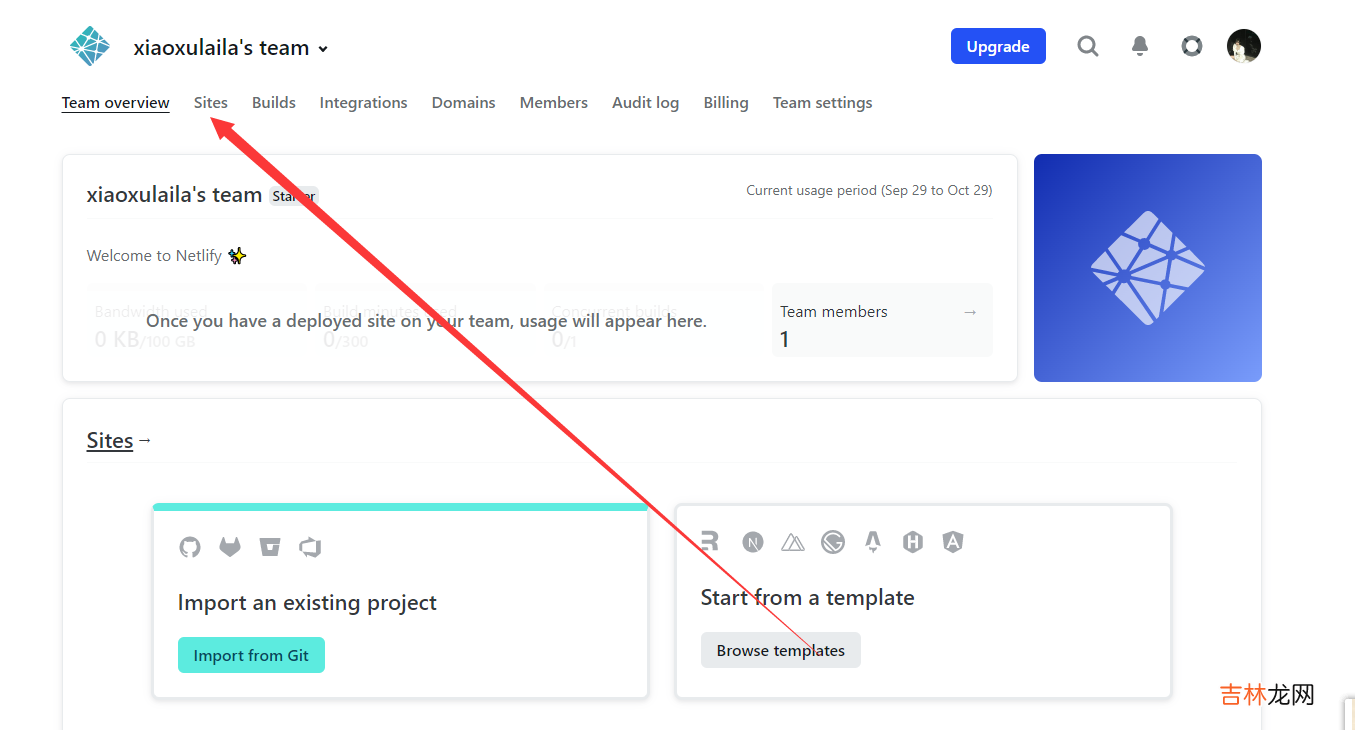Click the GitLab fox icon
This screenshot has width=1355, height=730.
tap(230, 547)
